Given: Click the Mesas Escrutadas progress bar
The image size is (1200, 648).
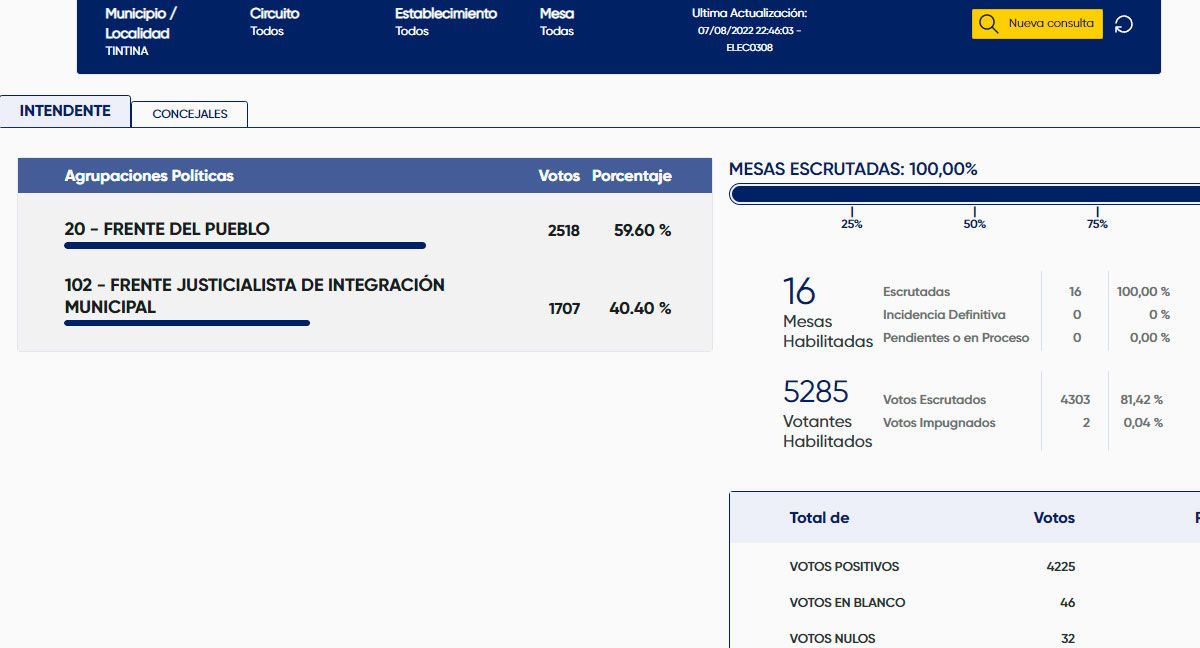Looking at the screenshot, I should click(964, 194).
